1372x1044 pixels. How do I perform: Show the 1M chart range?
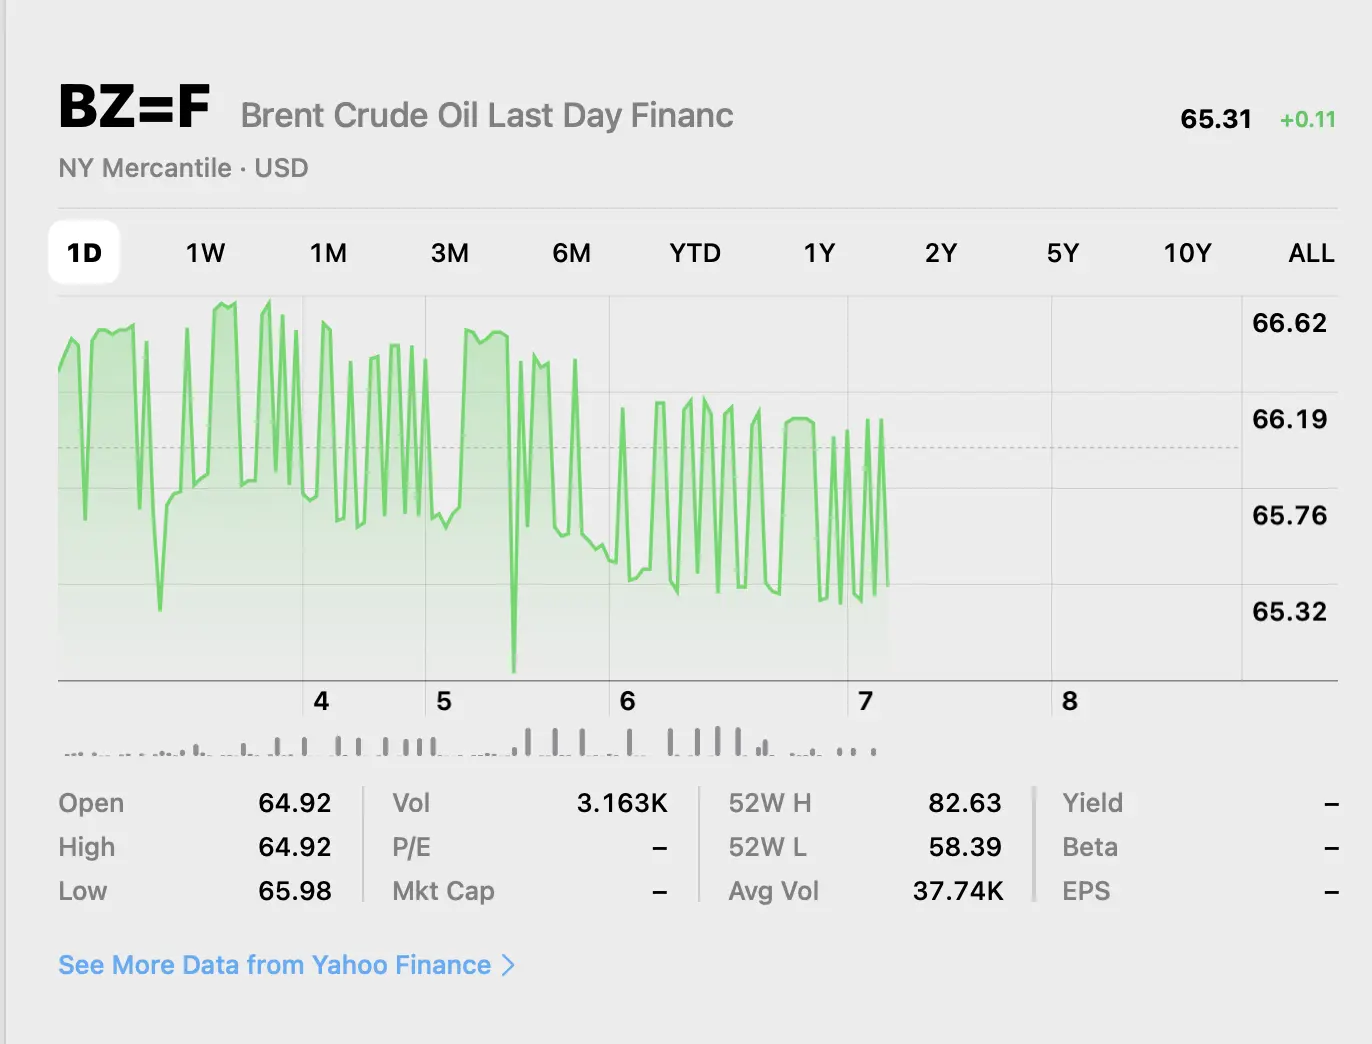328,253
